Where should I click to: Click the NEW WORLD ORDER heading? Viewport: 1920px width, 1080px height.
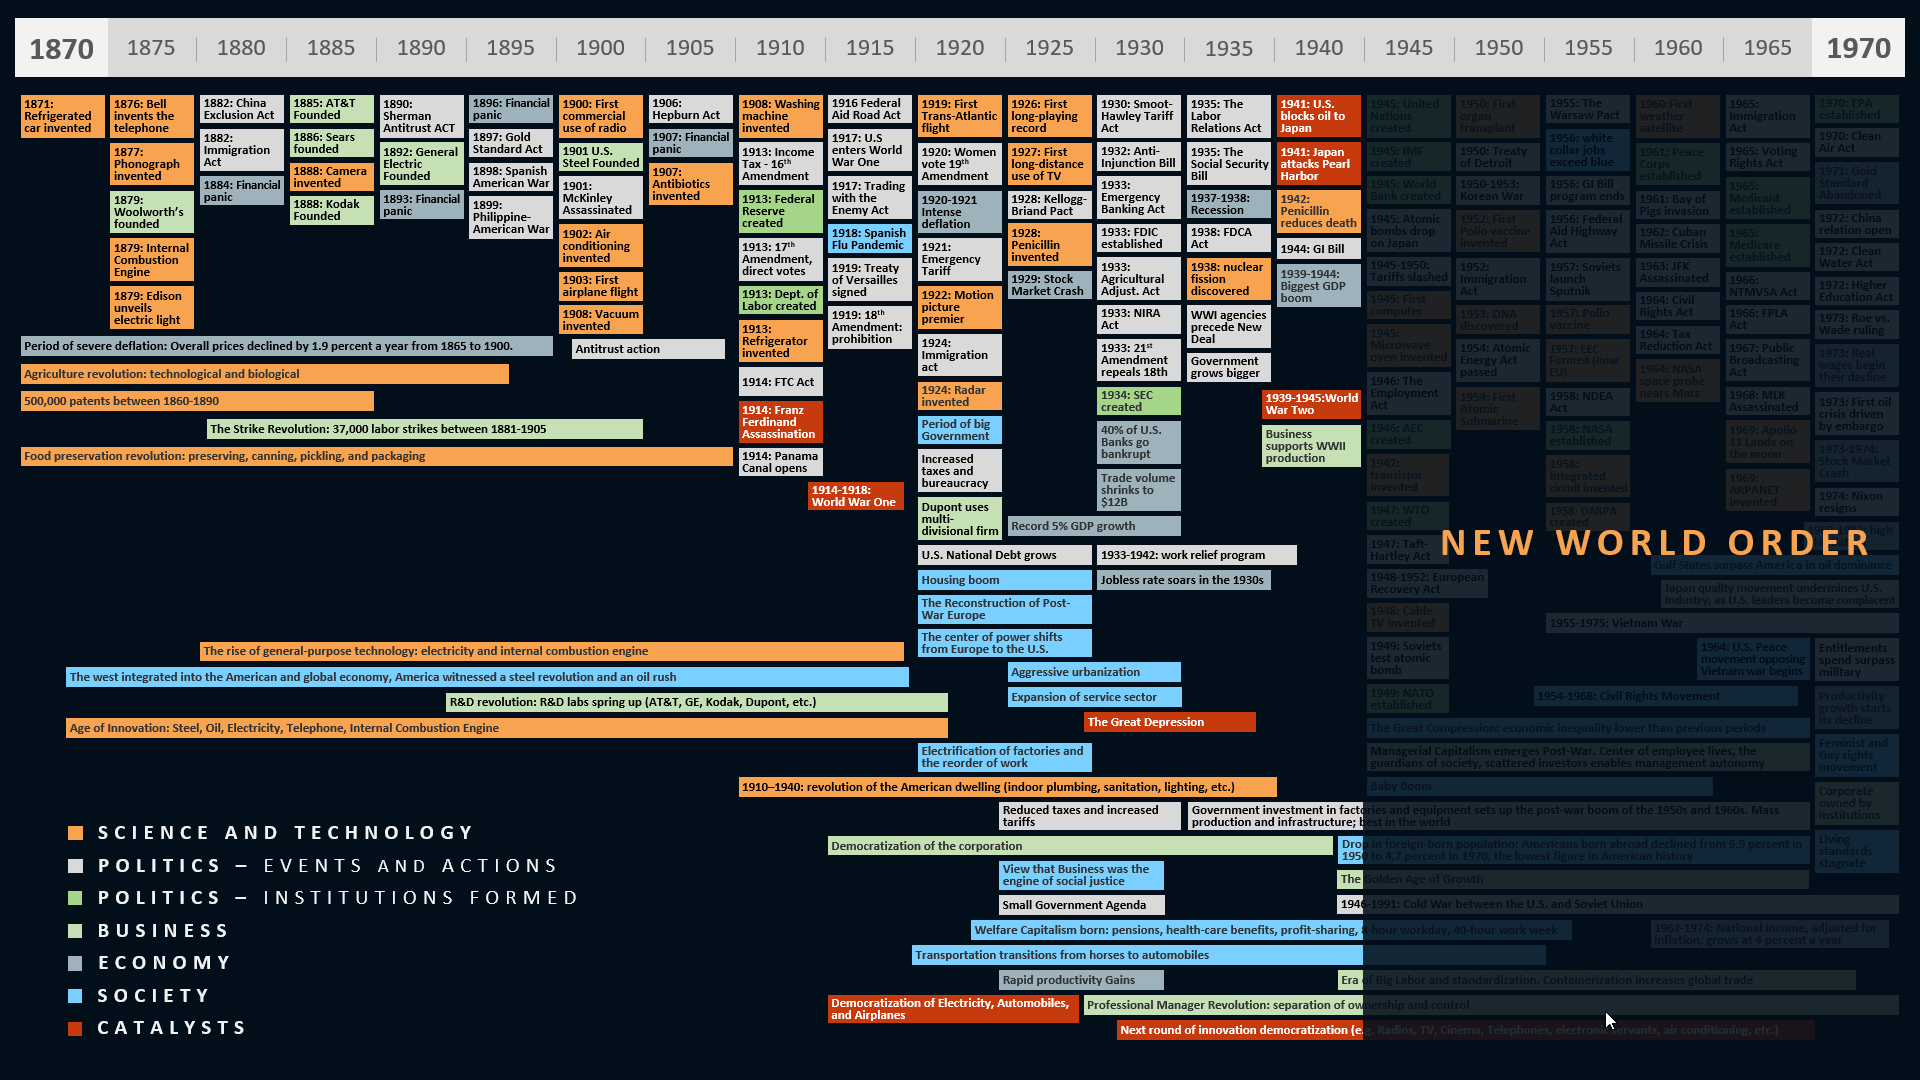(1655, 543)
